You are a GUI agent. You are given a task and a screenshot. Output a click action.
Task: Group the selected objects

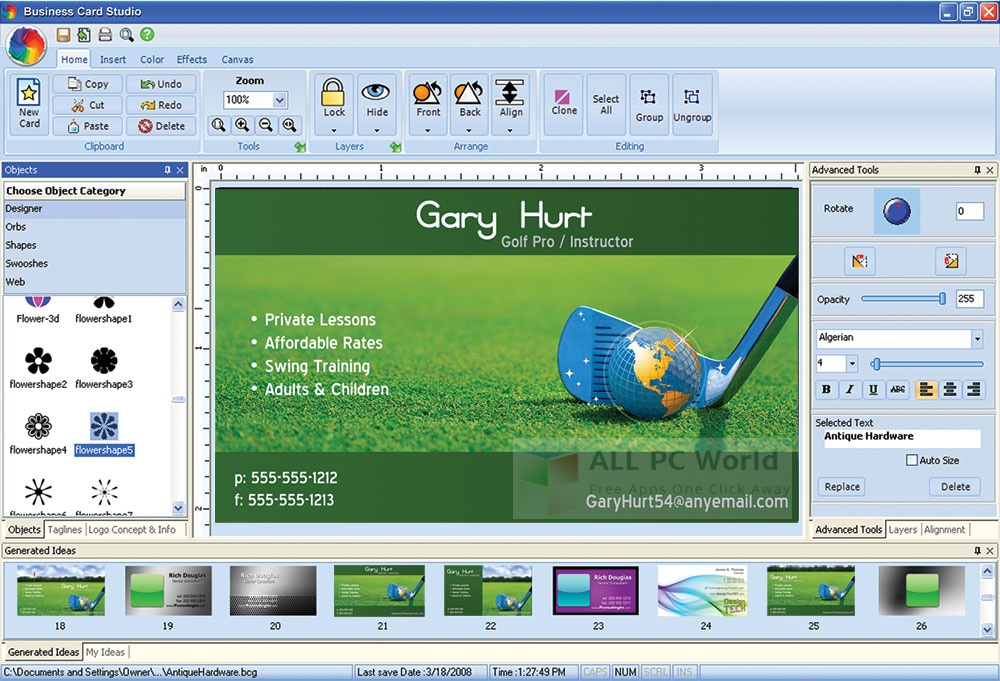[649, 104]
